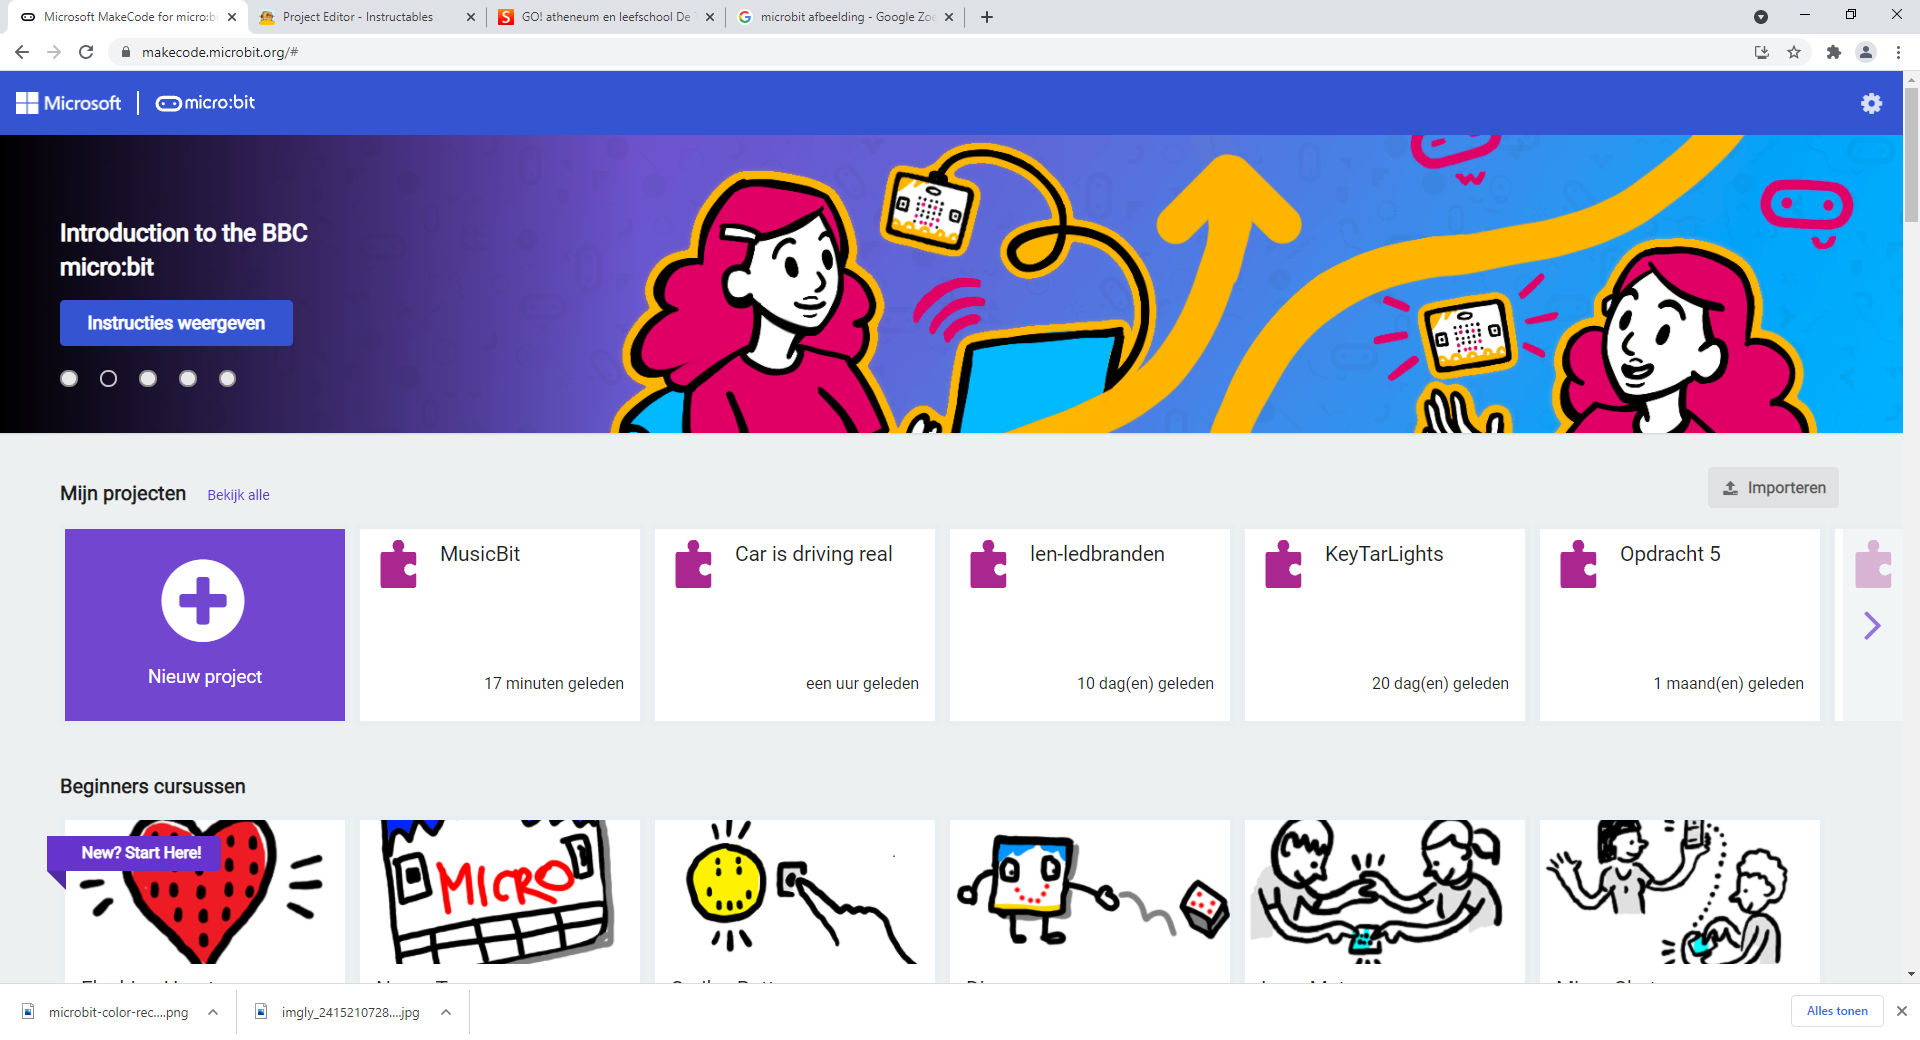Click the browser back arrow
Image resolution: width=1920 pixels, height=1040 pixels.
tap(22, 52)
